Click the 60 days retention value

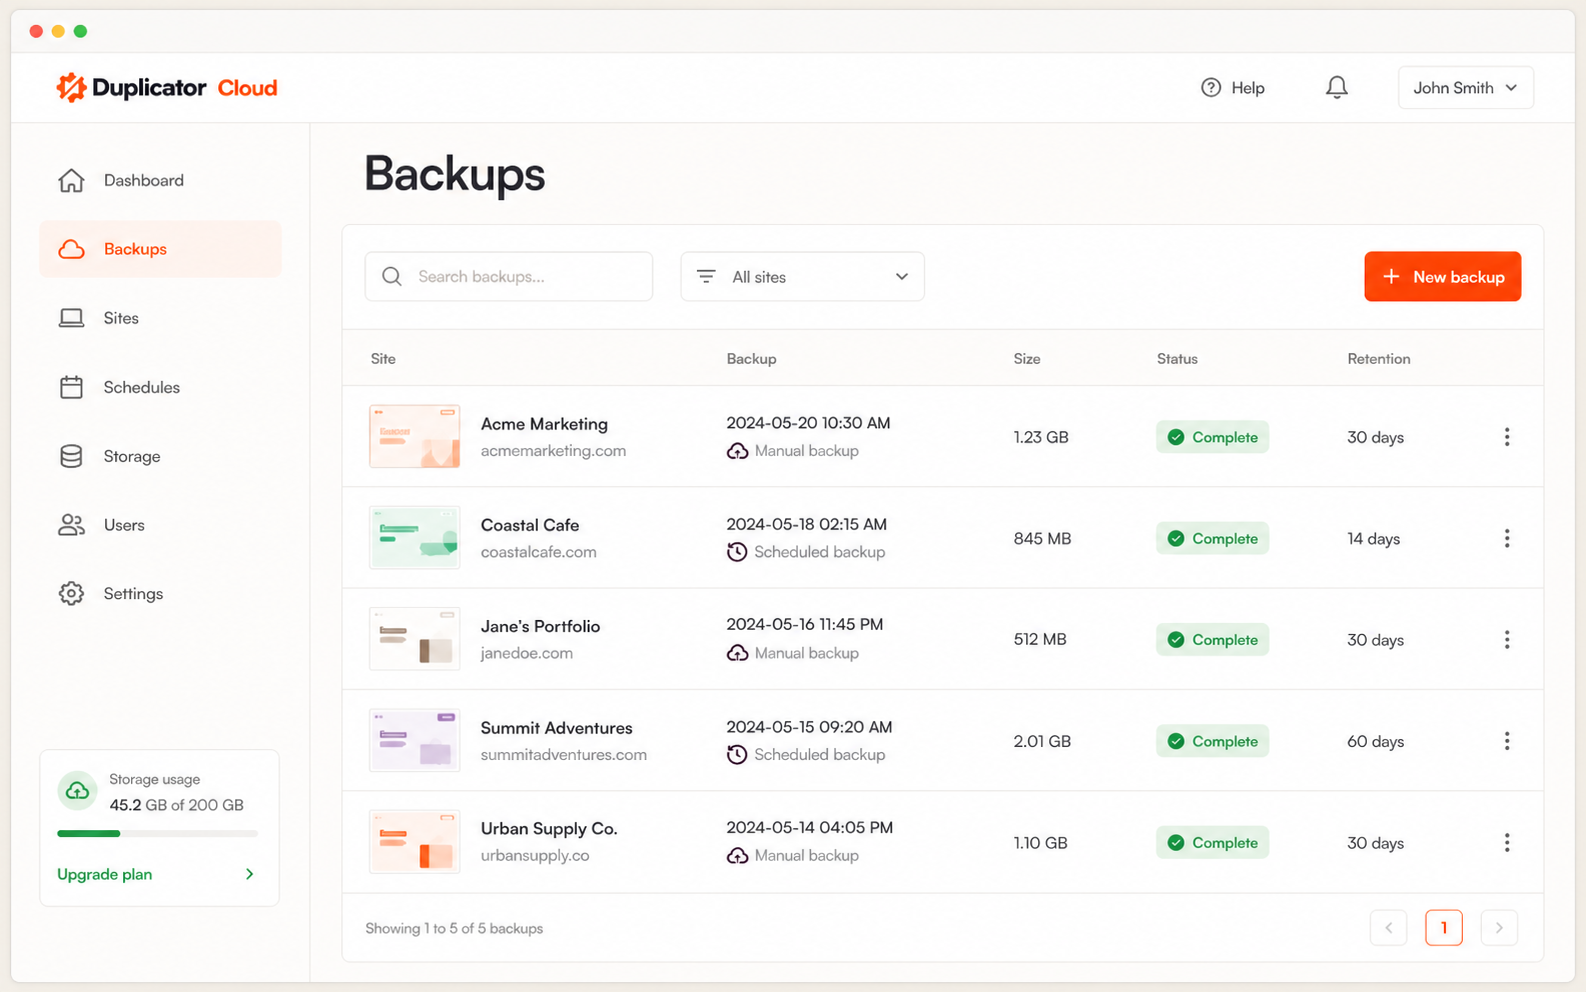click(1375, 741)
